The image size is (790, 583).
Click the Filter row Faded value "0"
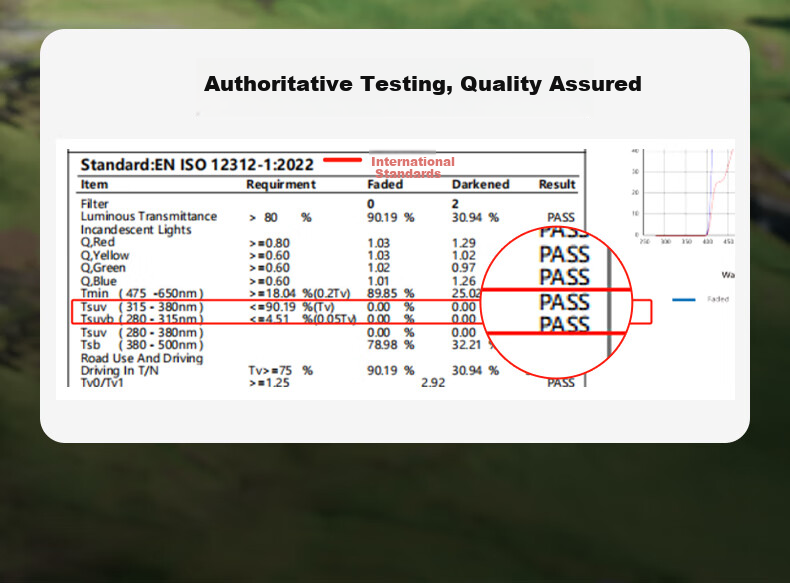point(371,204)
